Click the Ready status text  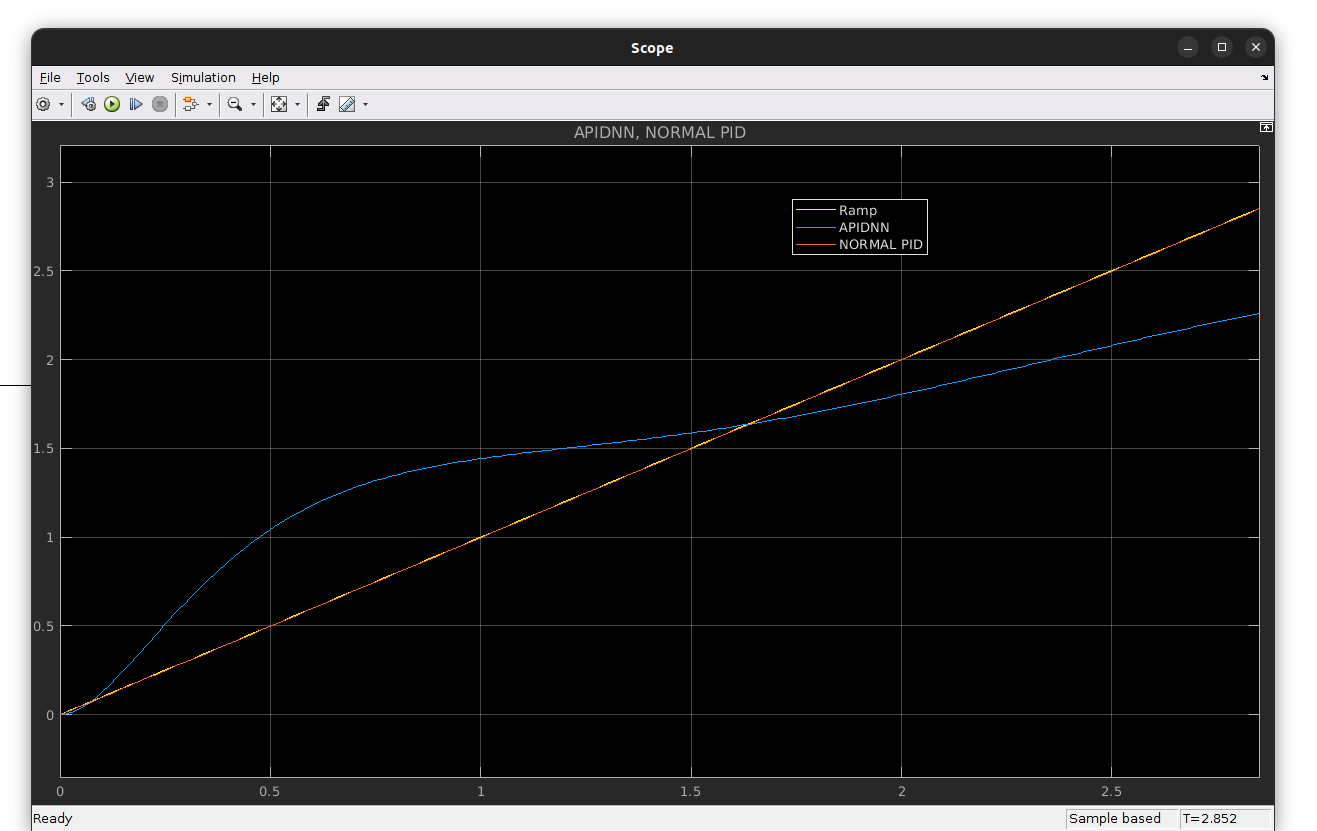click(x=52, y=818)
